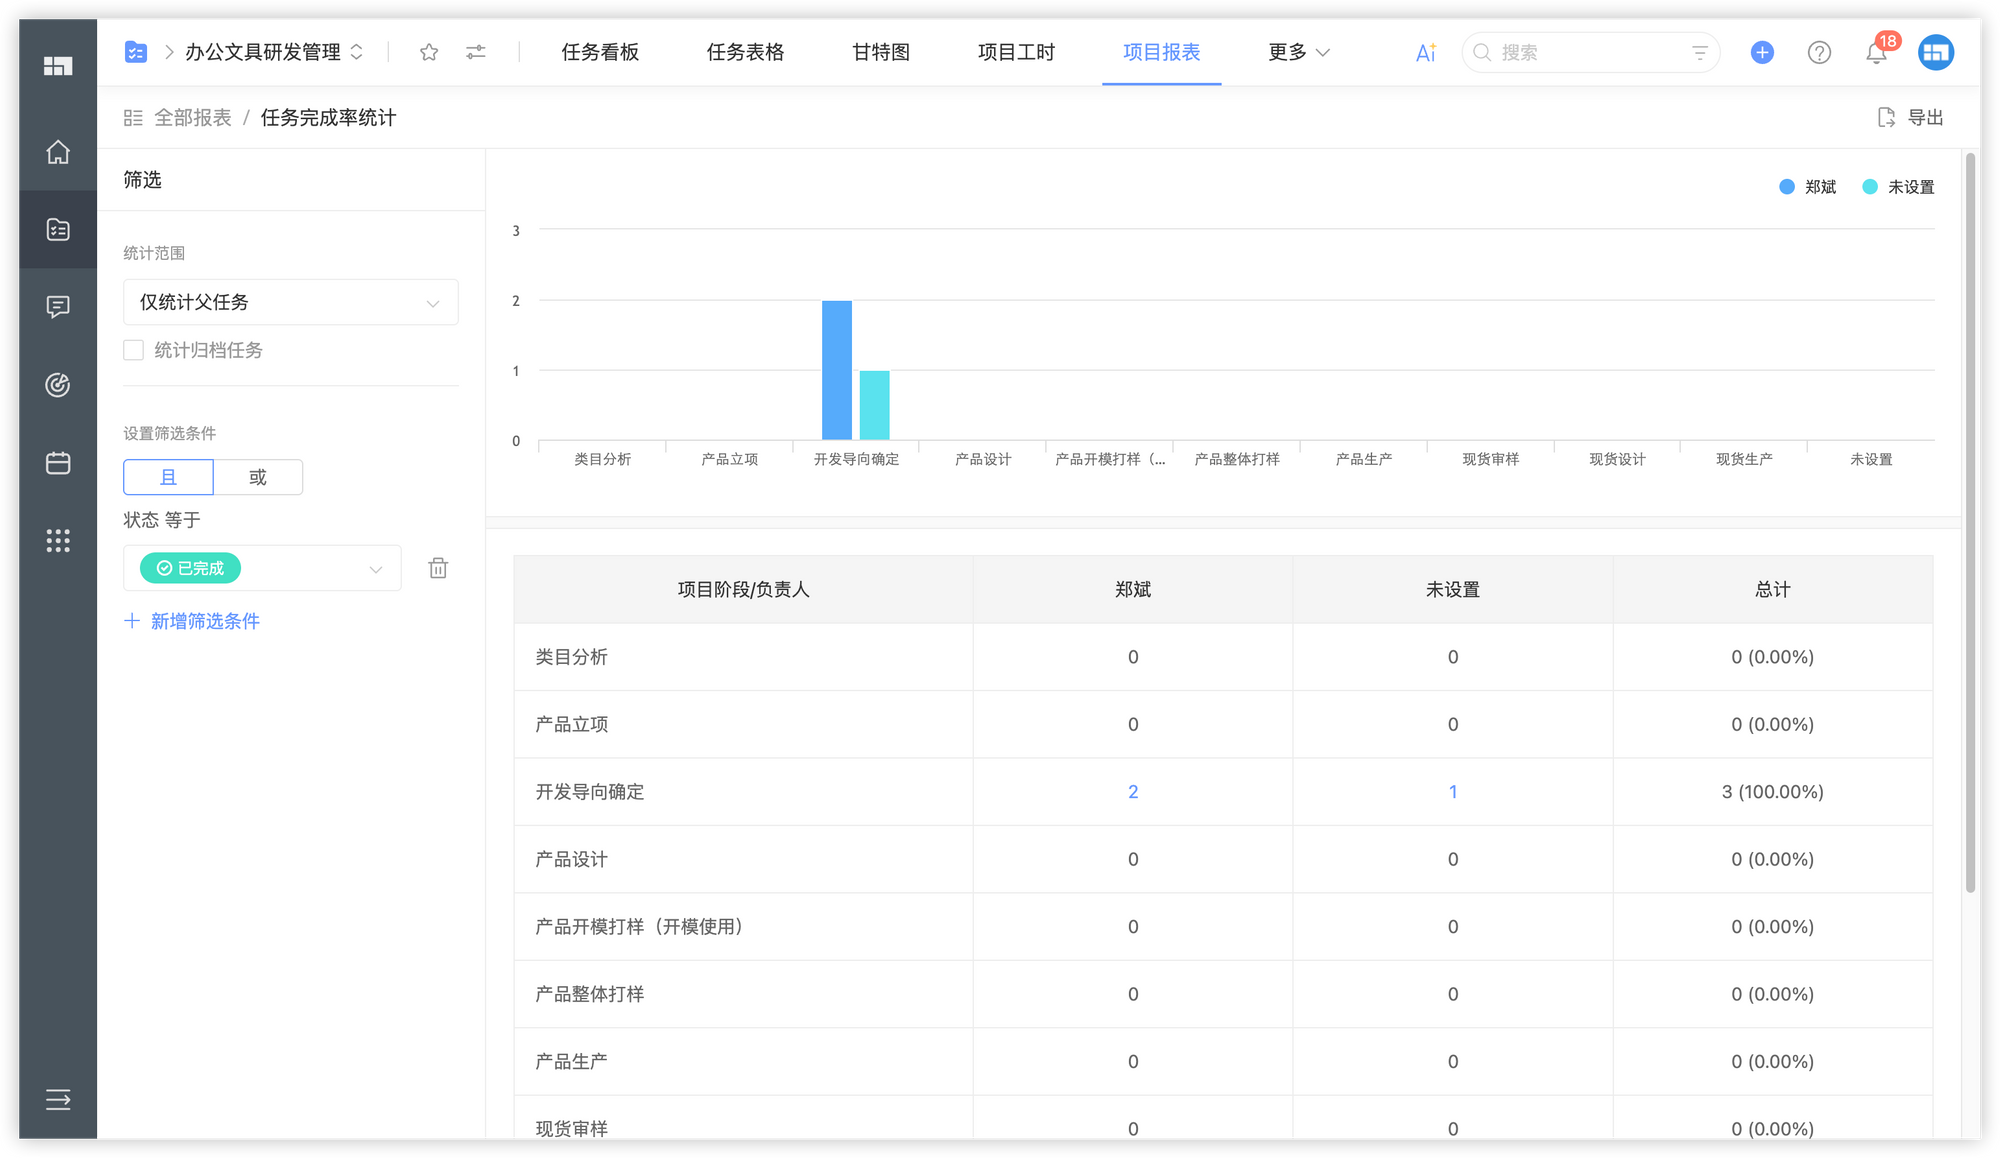Viewport: 2000px width, 1158px height.
Task: Open the calendar icon in the sidebar
Action: click(x=58, y=463)
